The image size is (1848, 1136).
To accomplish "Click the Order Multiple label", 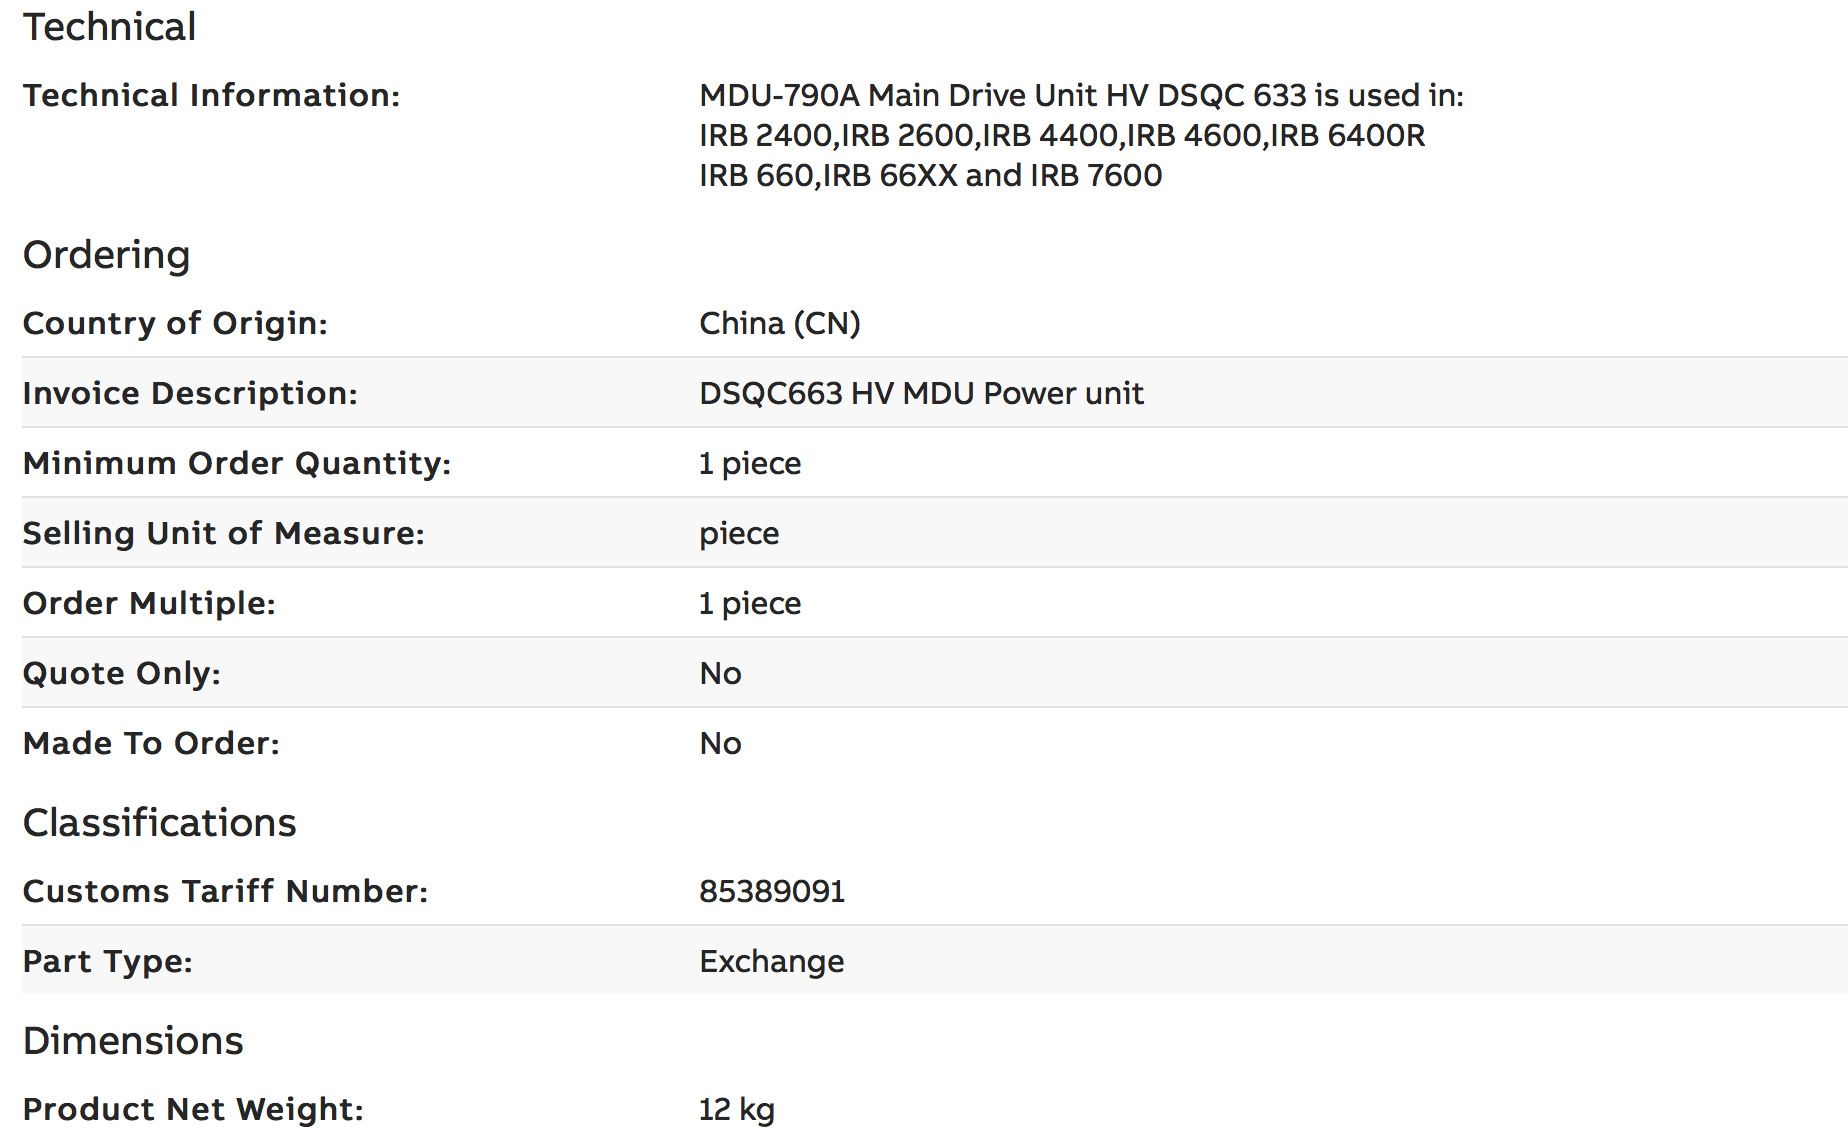I will [149, 603].
